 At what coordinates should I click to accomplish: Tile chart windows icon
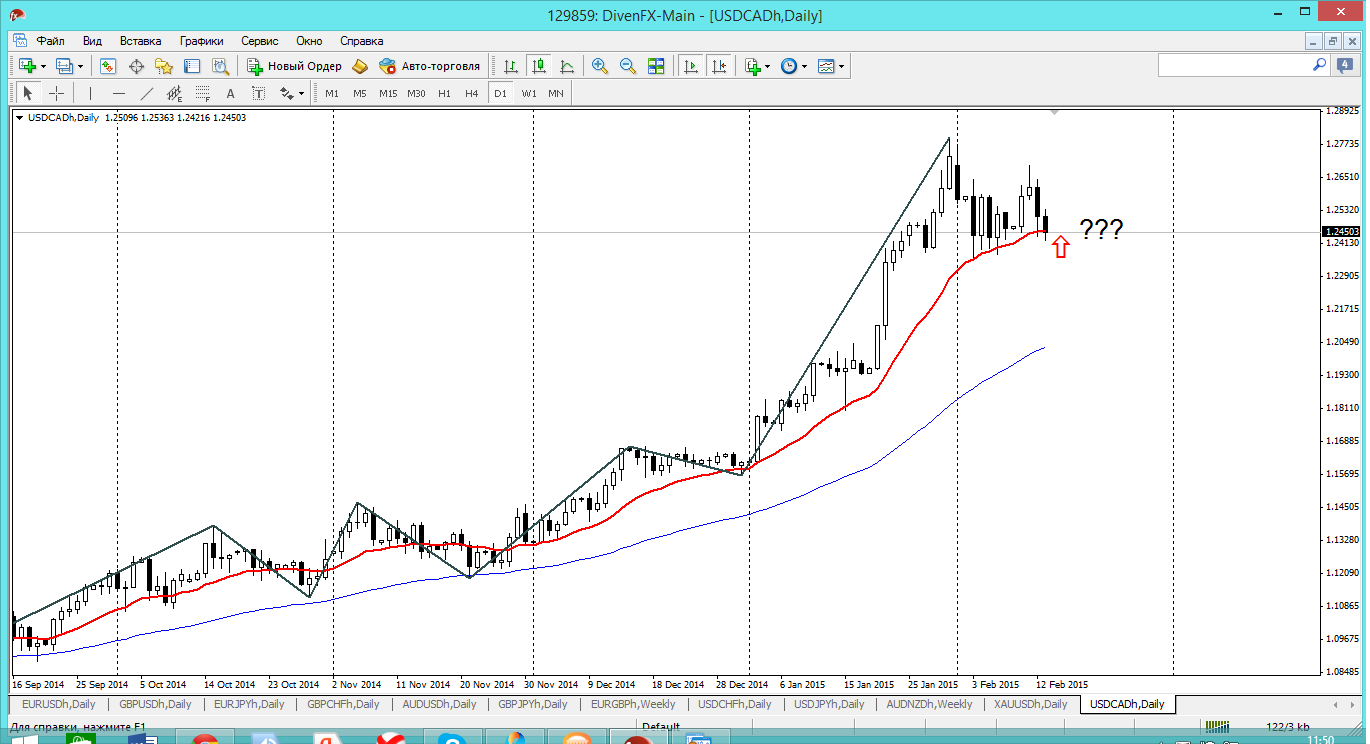pyautogui.click(x=656, y=66)
